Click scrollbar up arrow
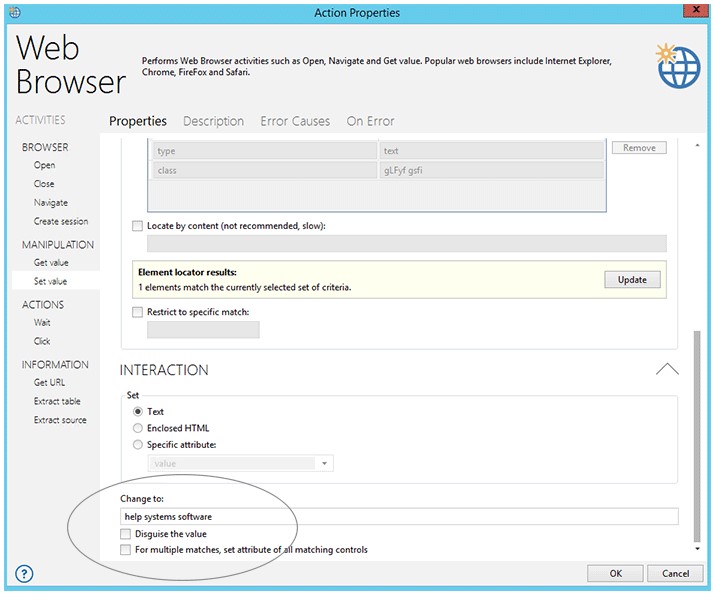 pos(697,145)
